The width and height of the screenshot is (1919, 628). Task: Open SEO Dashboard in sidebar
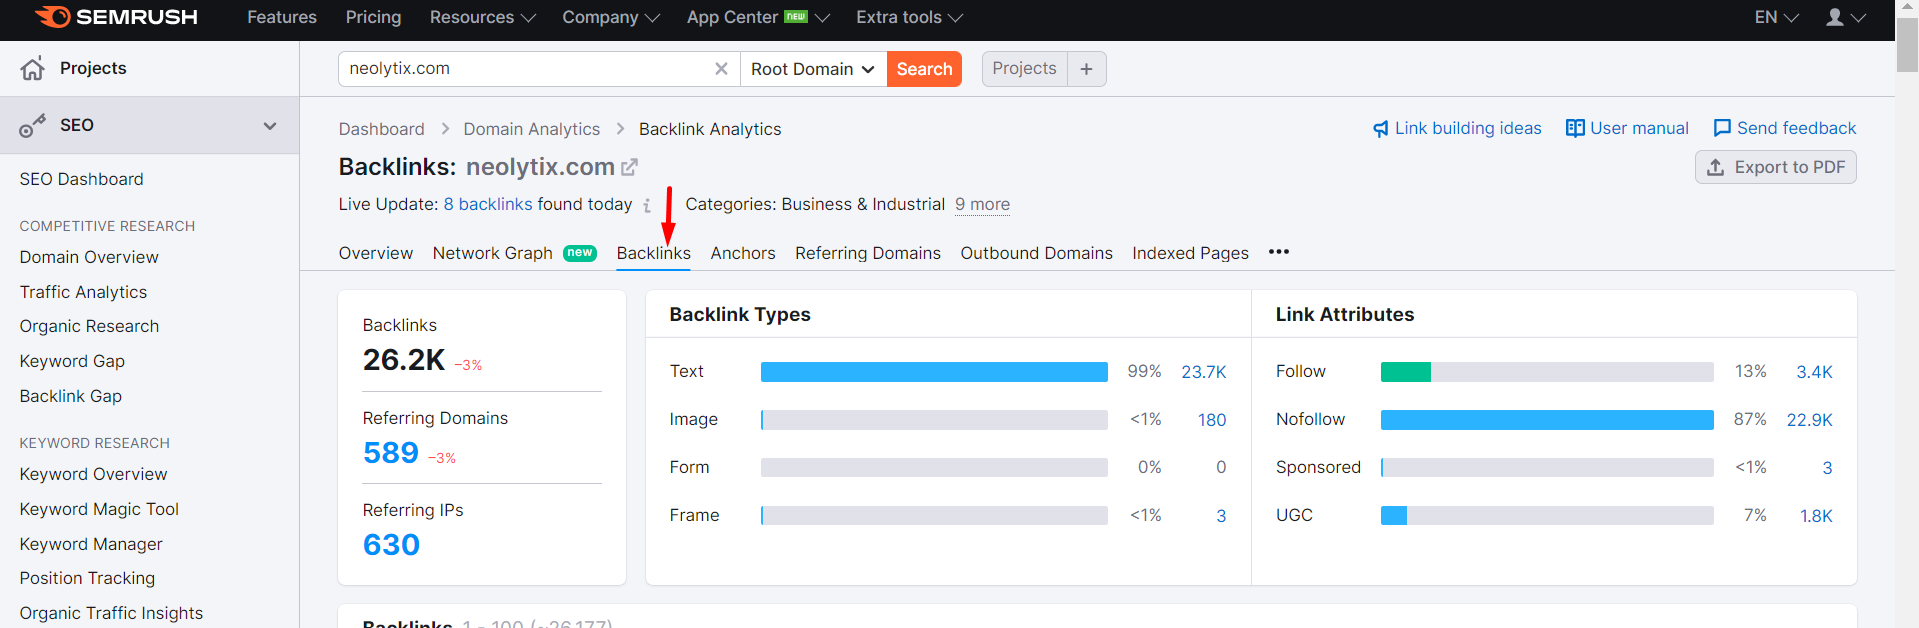[x=82, y=179]
